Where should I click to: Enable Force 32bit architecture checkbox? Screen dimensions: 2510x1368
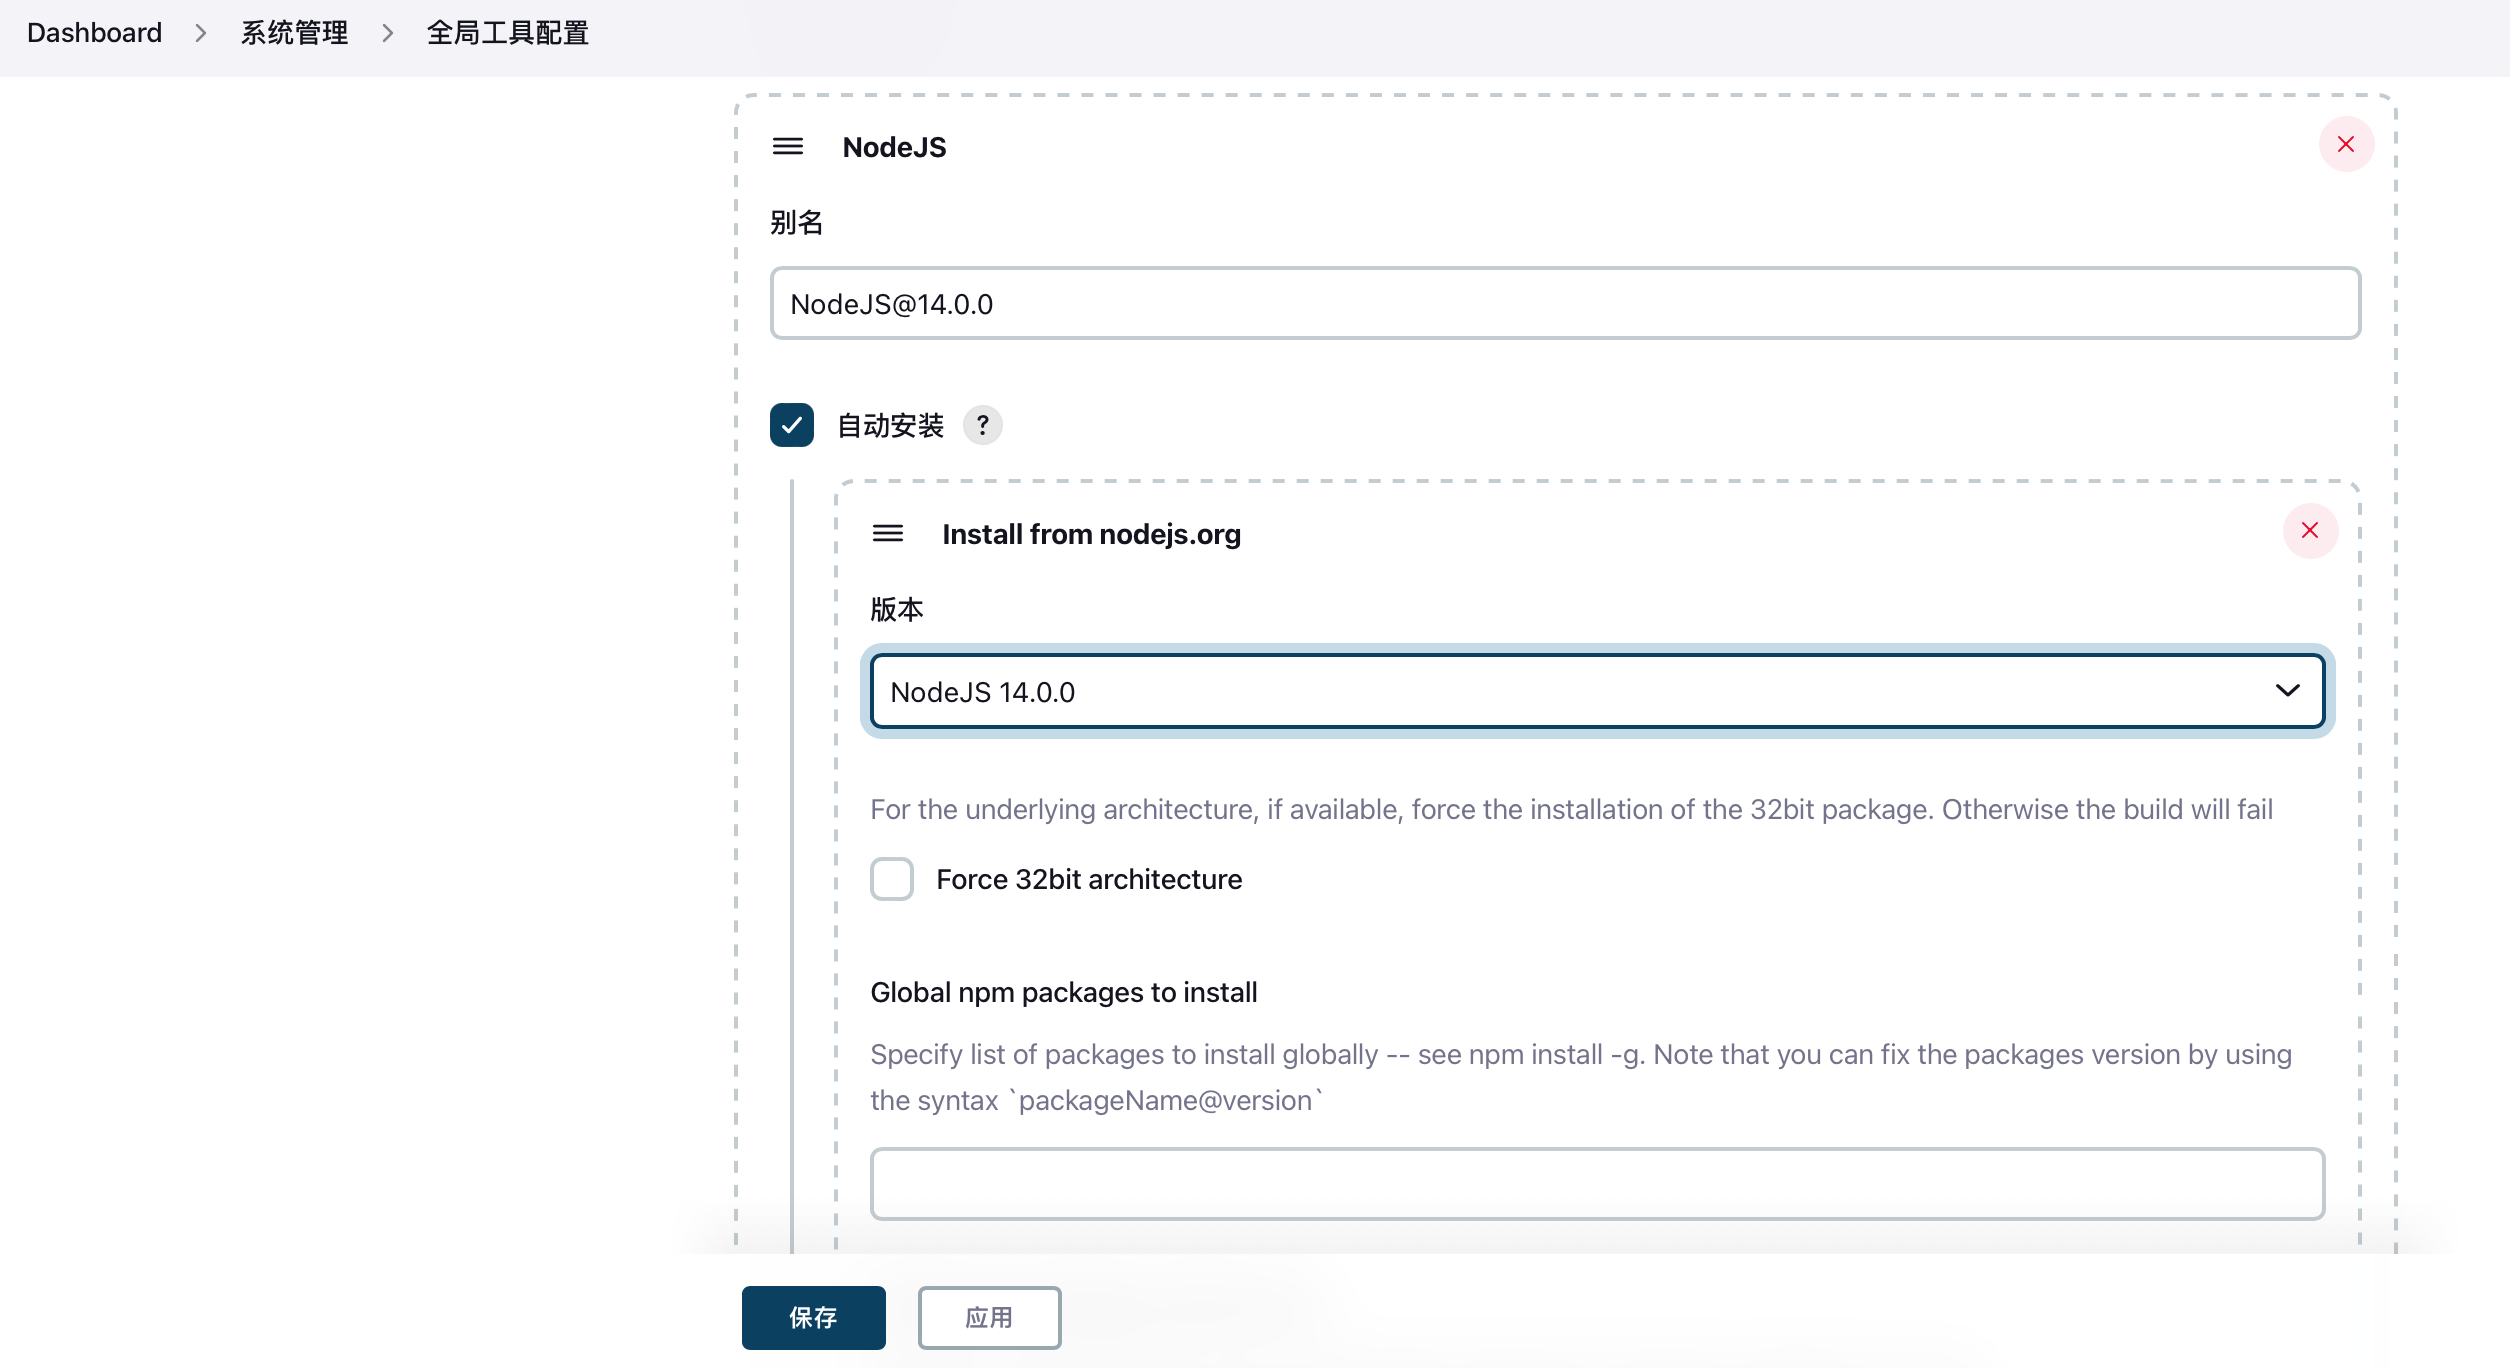point(892,879)
